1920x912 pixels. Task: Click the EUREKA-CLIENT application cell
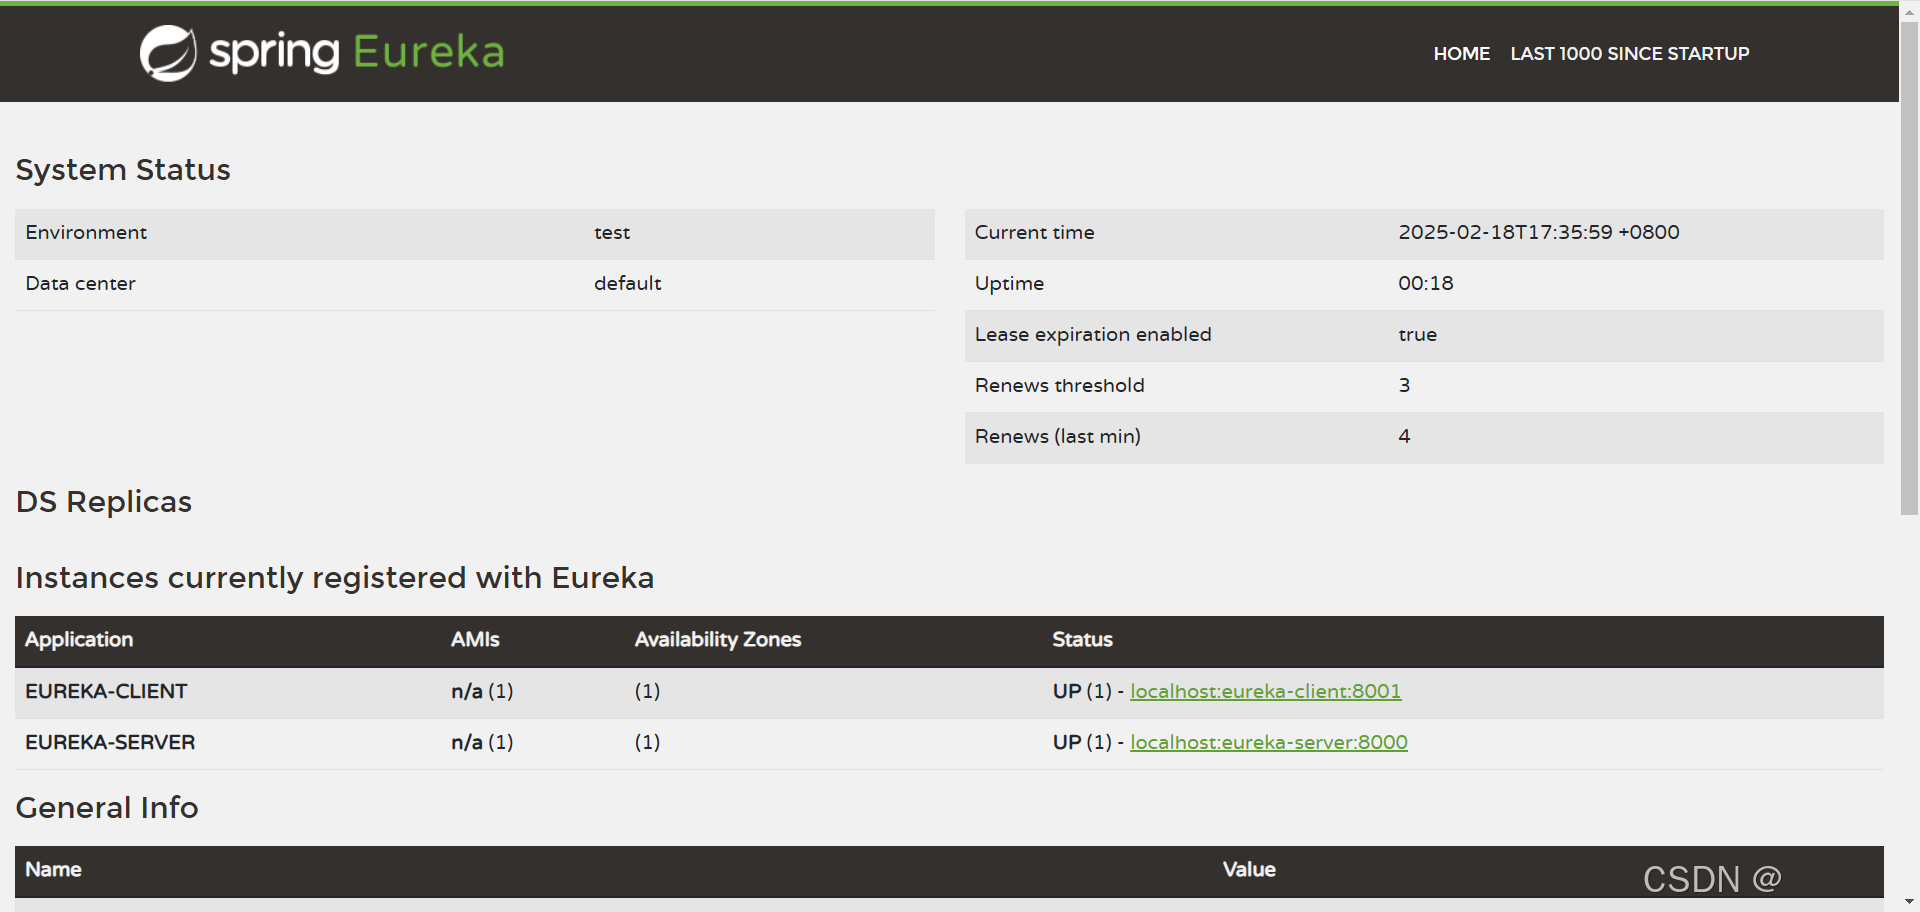click(106, 692)
